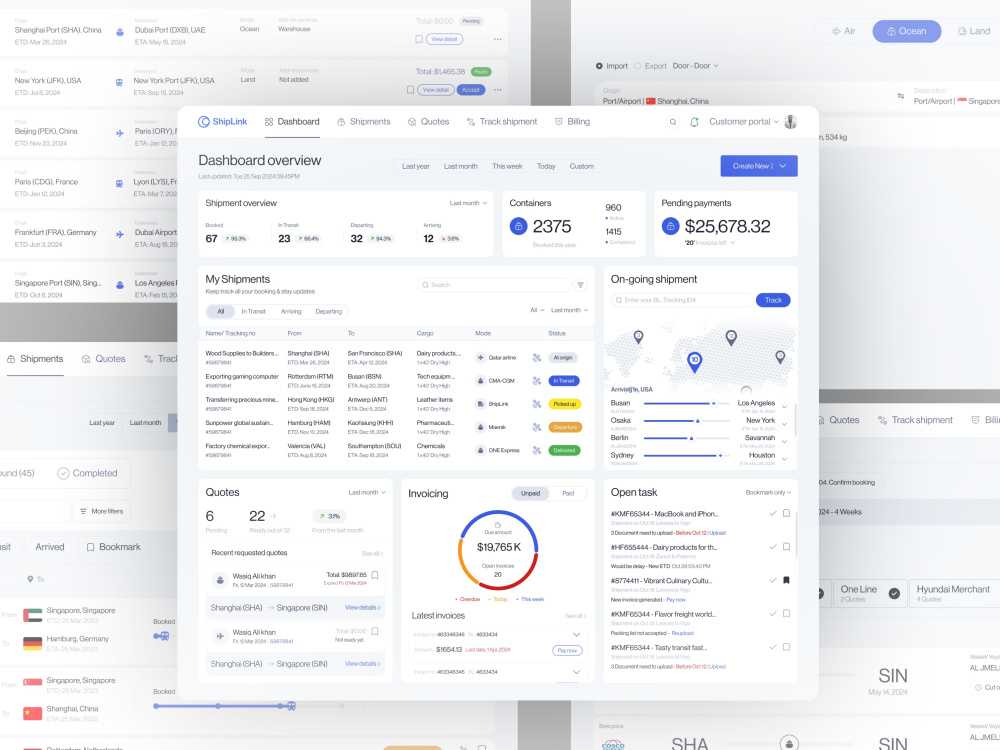Select the Export radio button
This screenshot has height=750, width=1000.
coord(637,66)
